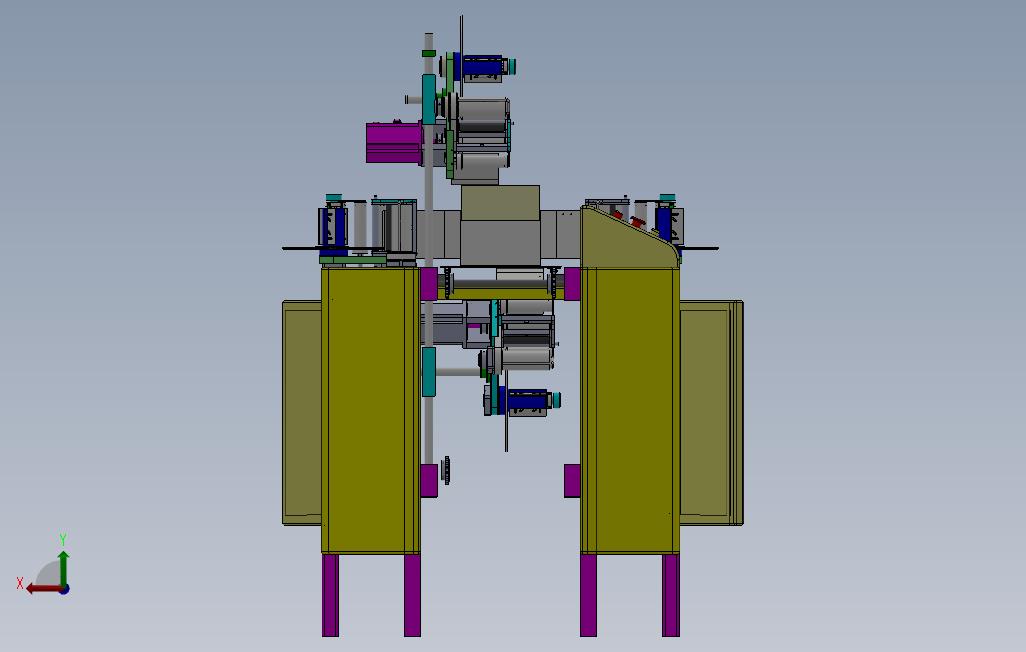1026x652 pixels.
Task: Select the blue reel at the very top
Action: click(x=483, y=66)
